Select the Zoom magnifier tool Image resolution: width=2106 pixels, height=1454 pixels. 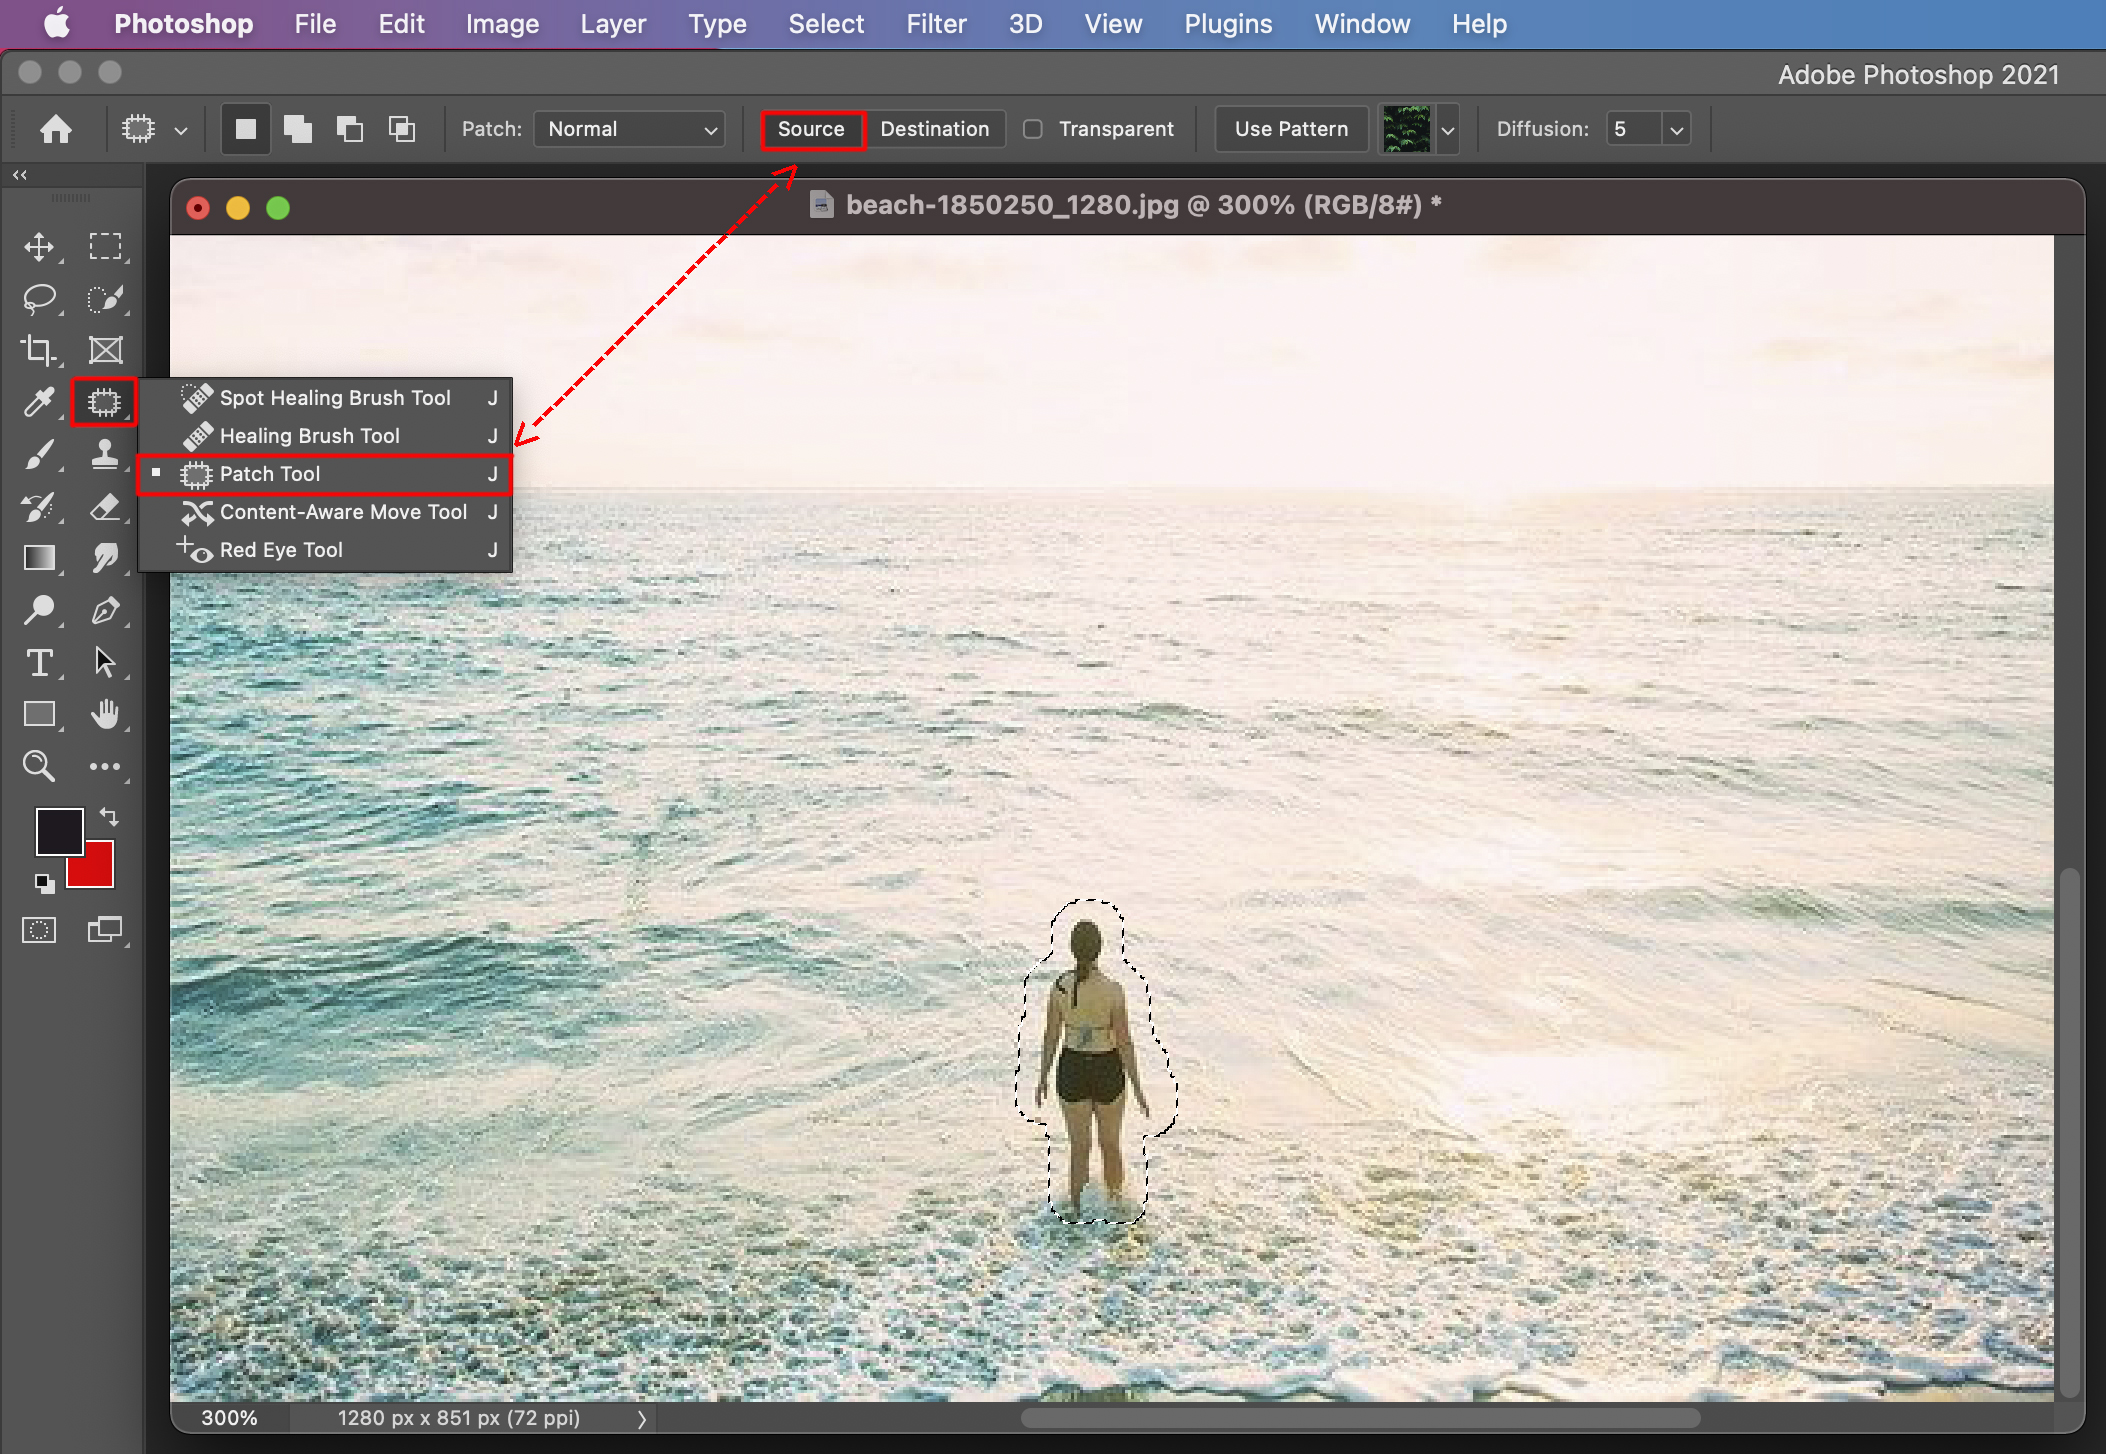click(x=39, y=766)
